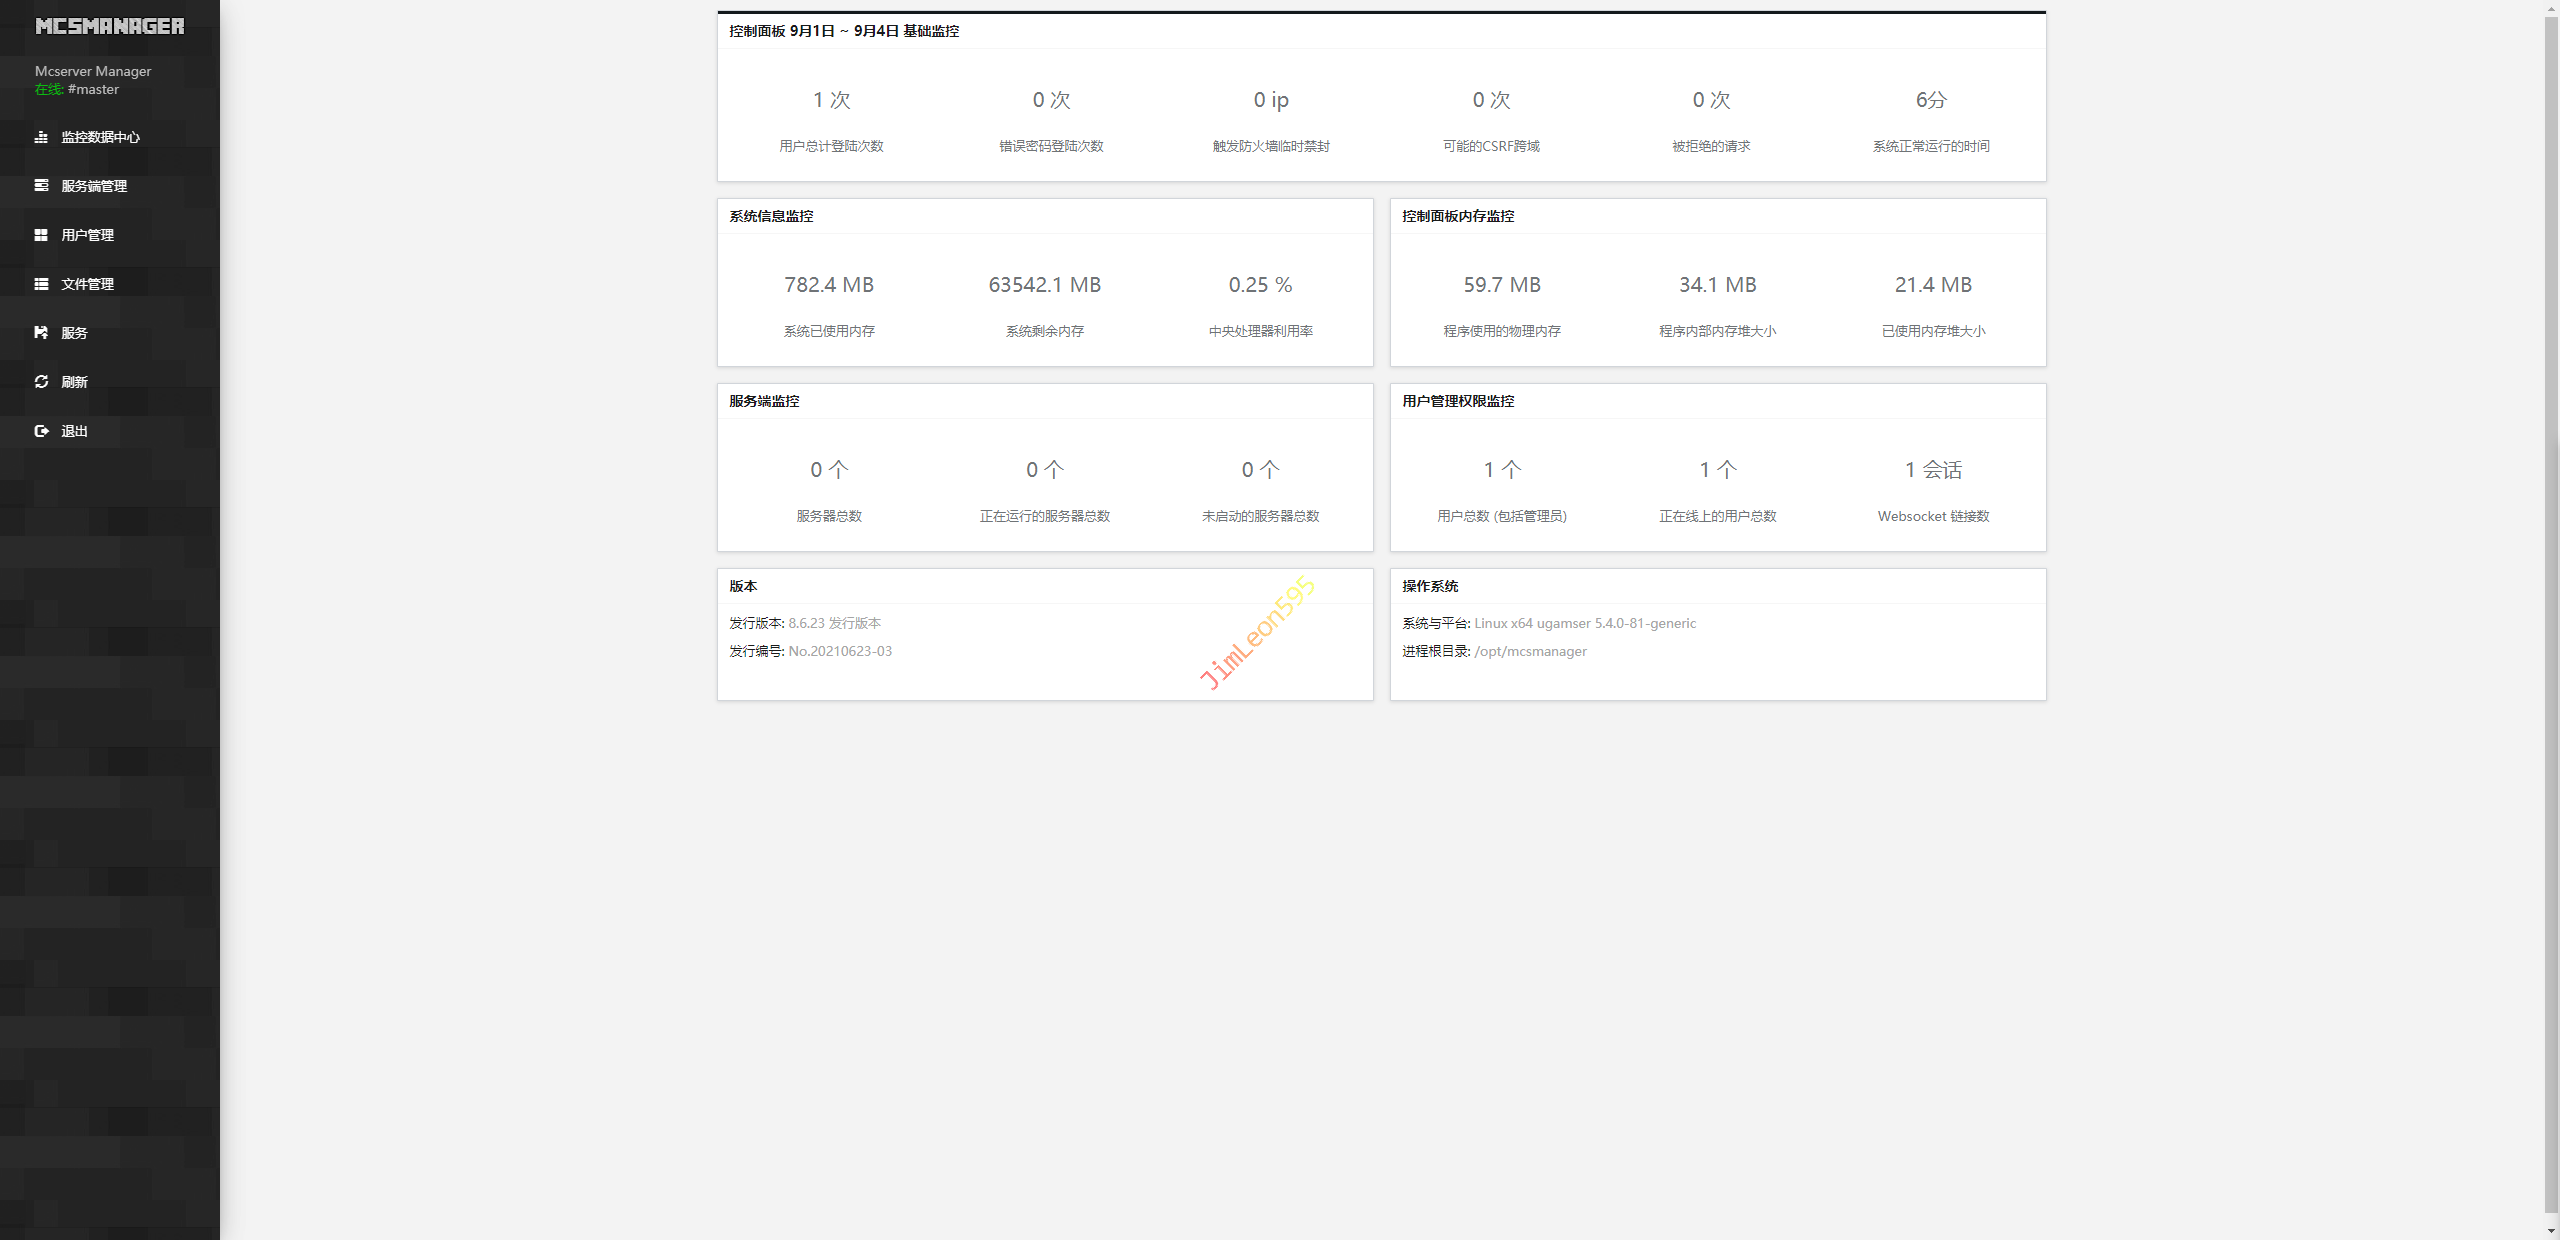Click the circular arrows 刷新 icon
The width and height of the screenshot is (2560, 1240).
point(41,382)
